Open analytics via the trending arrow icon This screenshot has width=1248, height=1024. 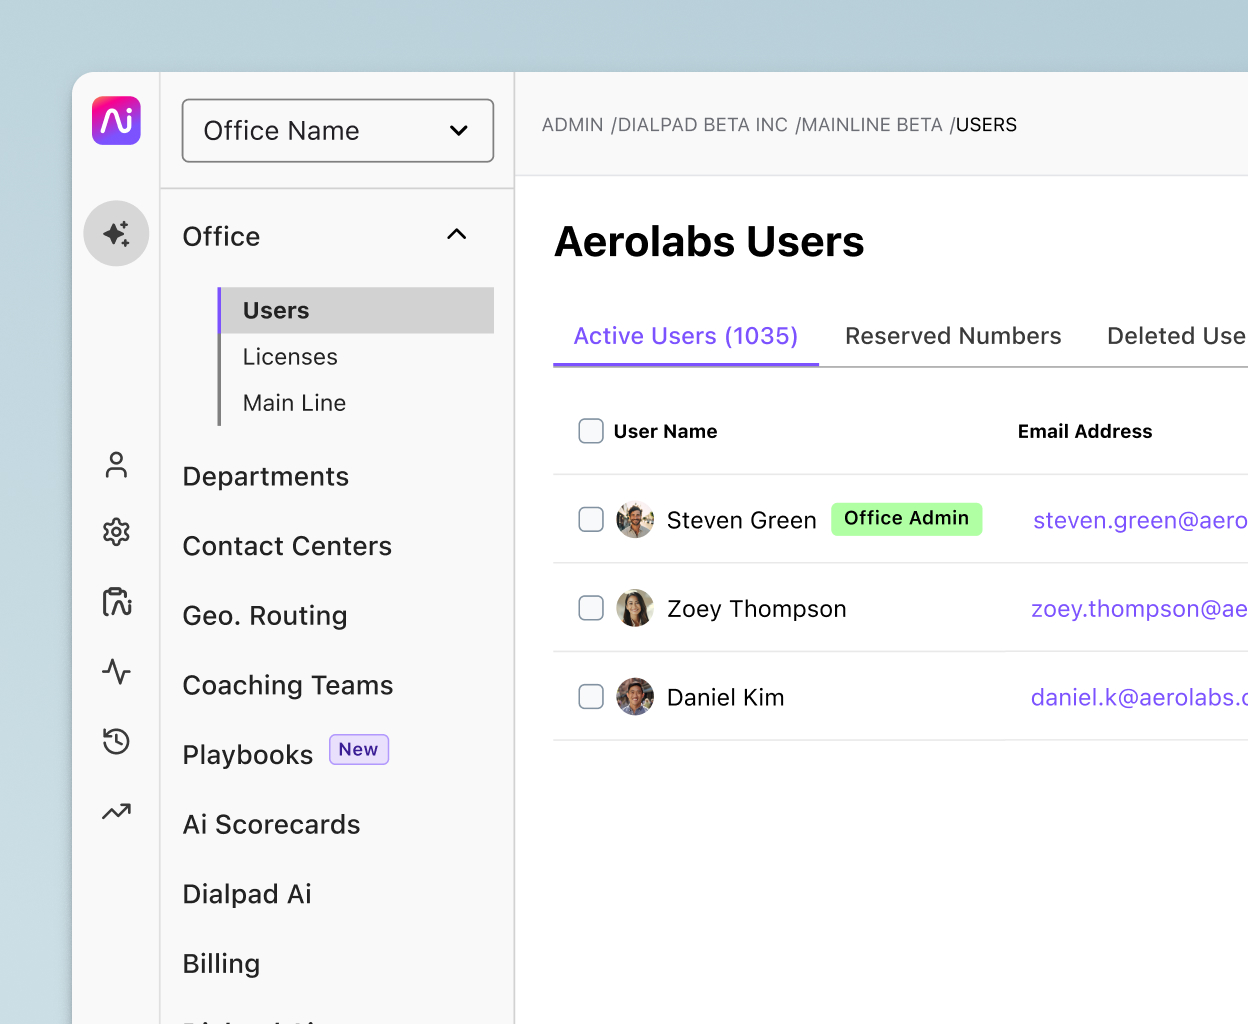(x=116, y=811)
